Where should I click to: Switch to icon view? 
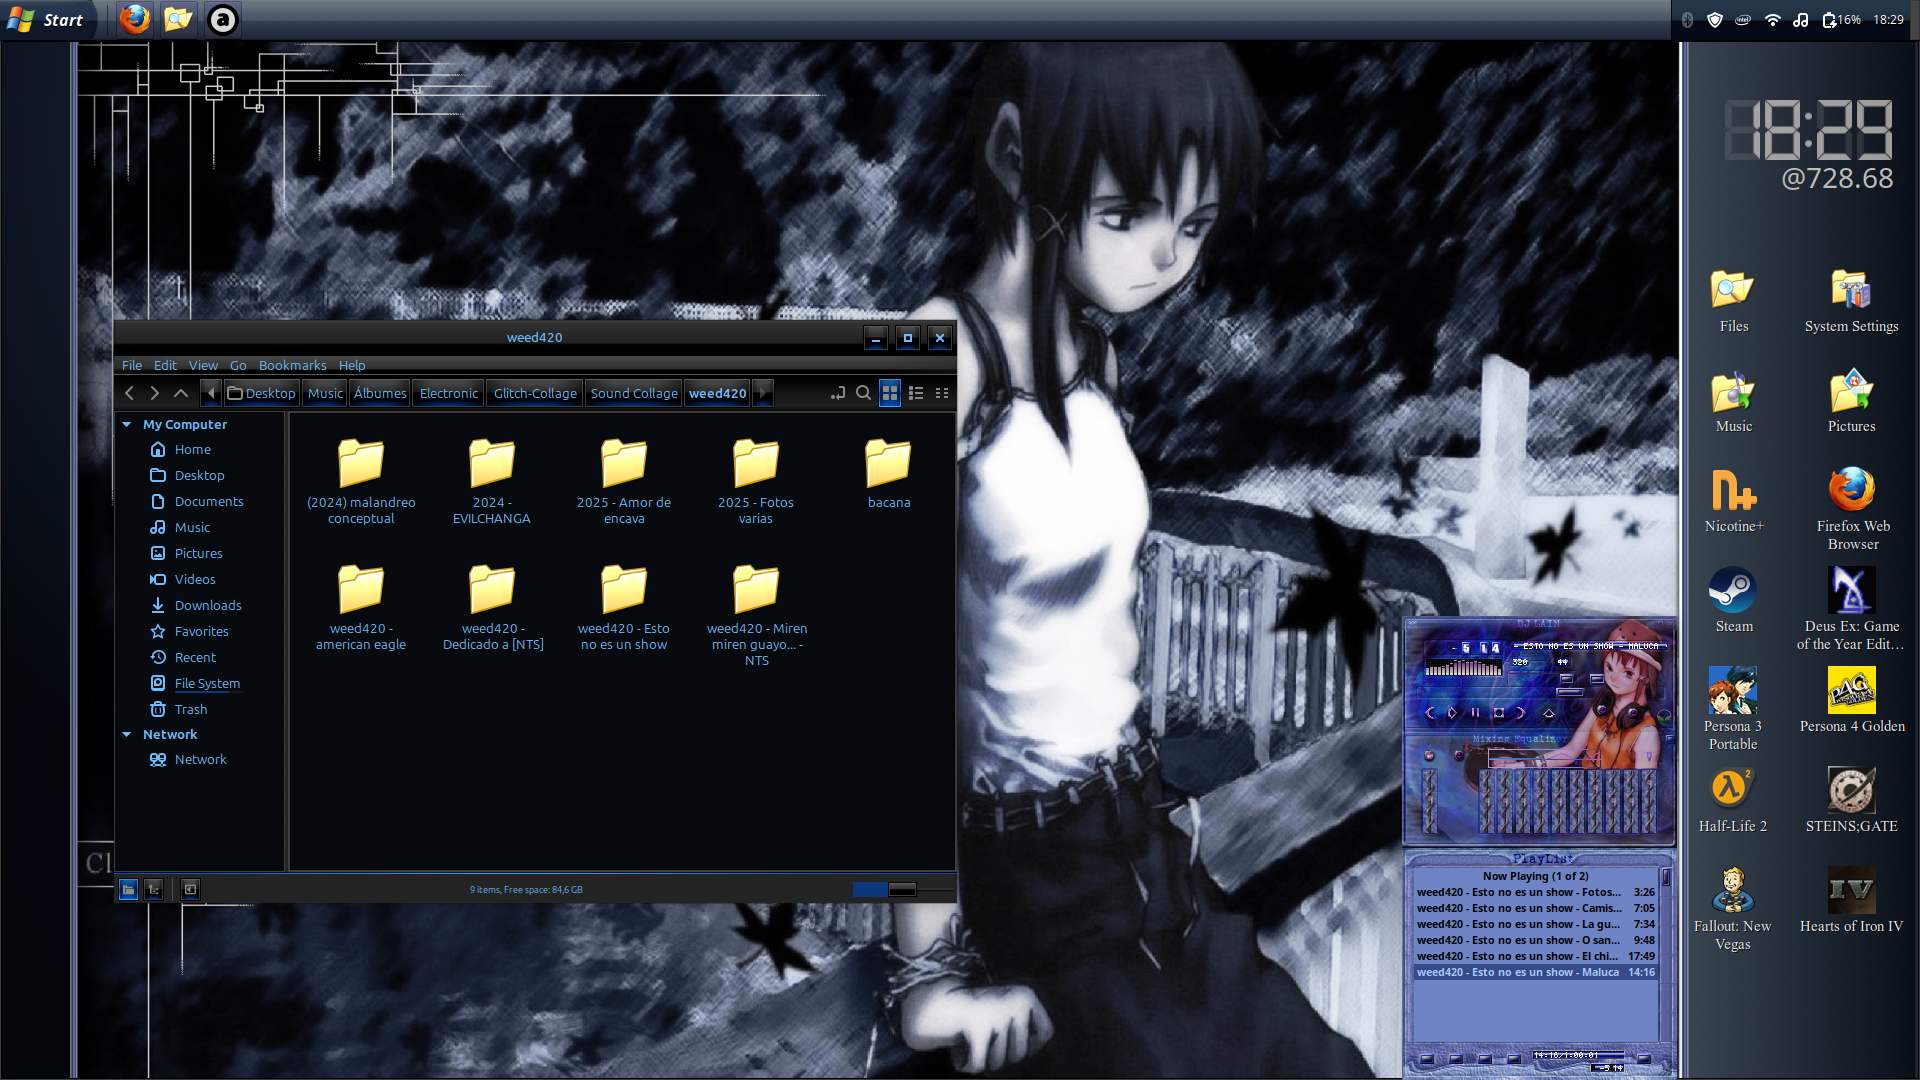(x=890, y=393)
